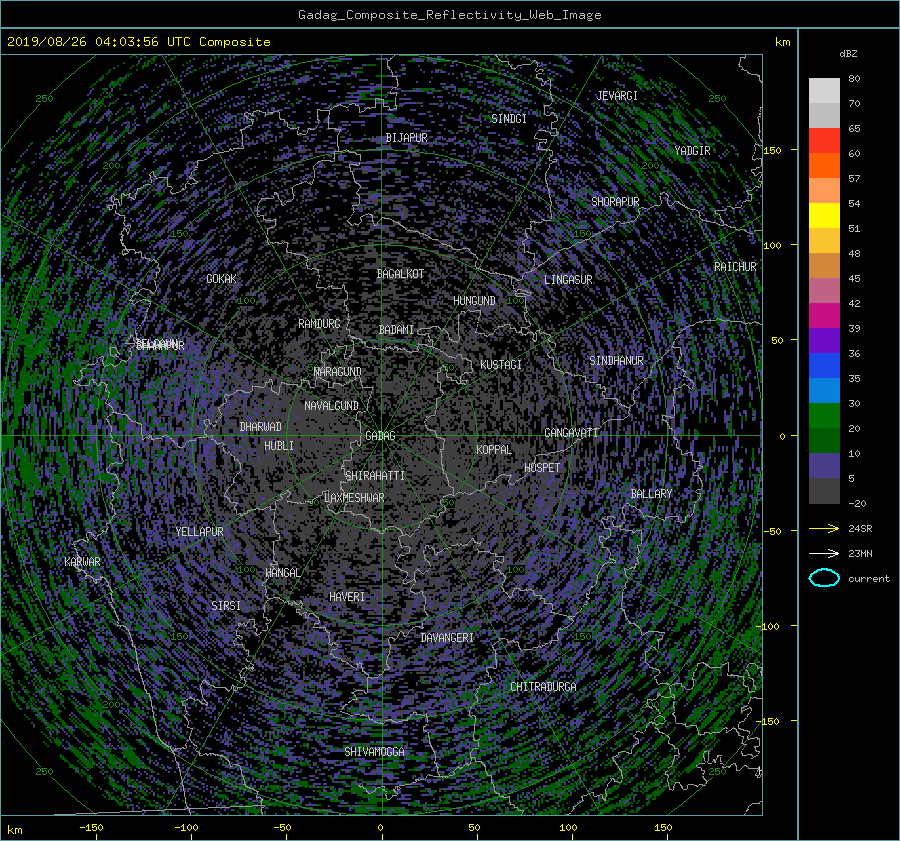
Task: Click the LINGASUR town label
Action: (568, 279)
